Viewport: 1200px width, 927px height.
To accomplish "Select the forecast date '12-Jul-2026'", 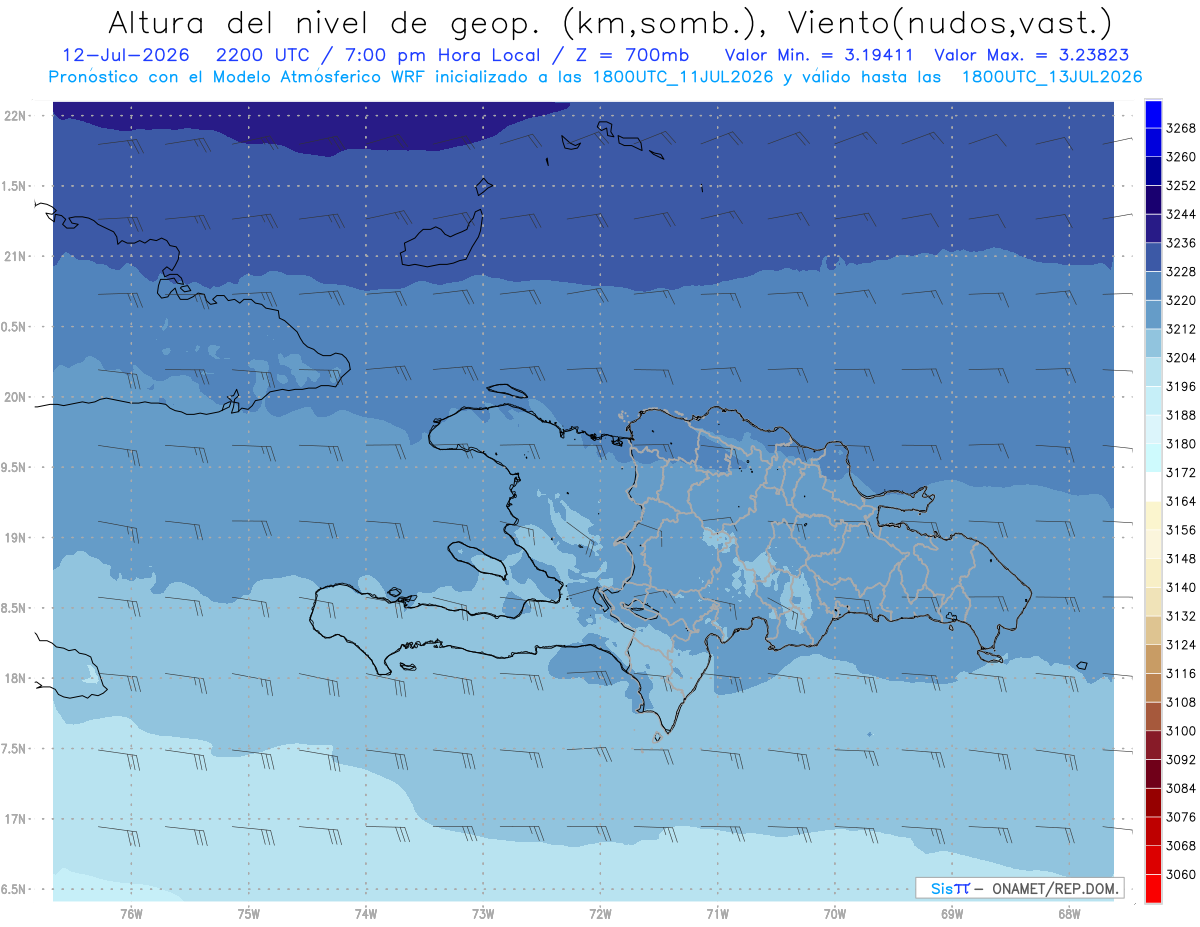I will click(125, 55).
